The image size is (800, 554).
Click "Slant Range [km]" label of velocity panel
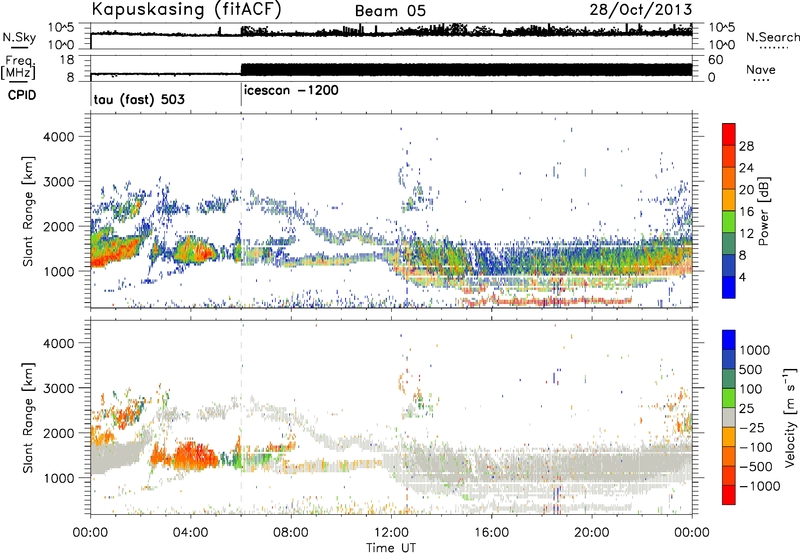(28, 417)
